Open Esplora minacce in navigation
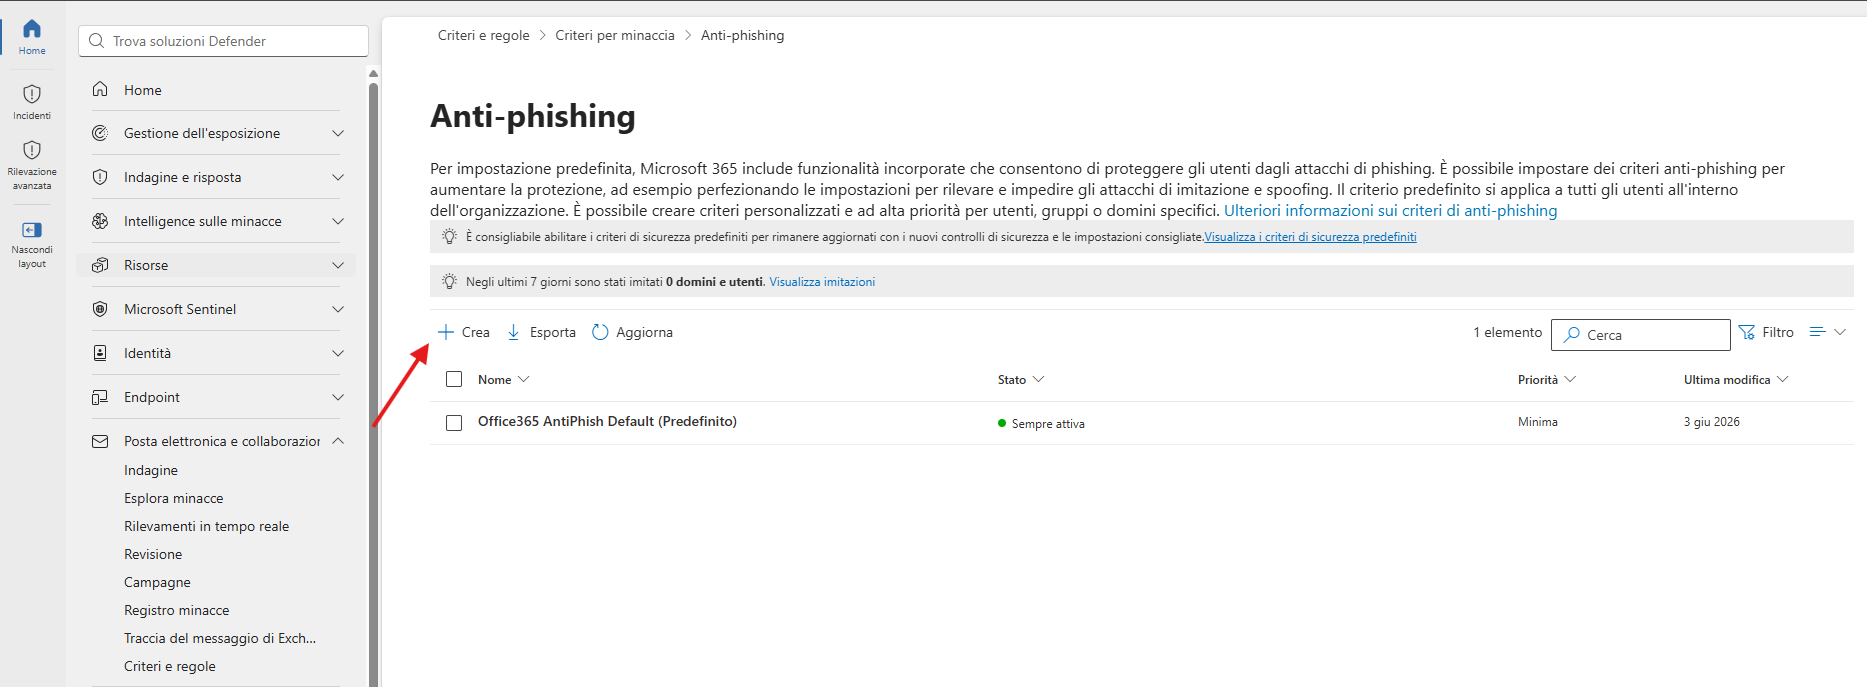The width and height of the screenshot is (1867, 687). [x=174, y=498]
